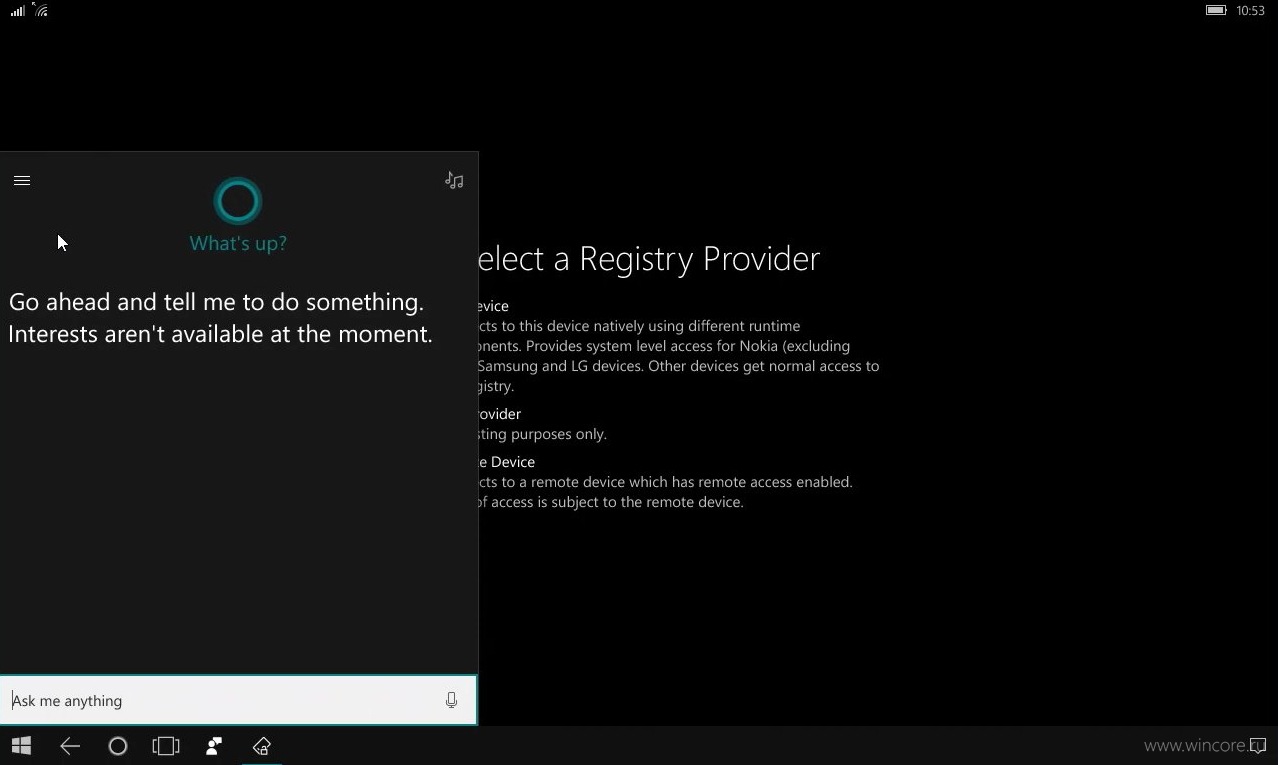1278x765 pixels.
Task: Click the 10:53 clock in the status bar
Action: [1250, 11]
